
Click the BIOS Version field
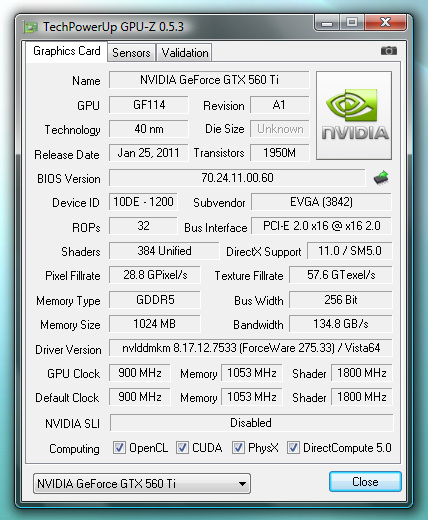[237, 178]
